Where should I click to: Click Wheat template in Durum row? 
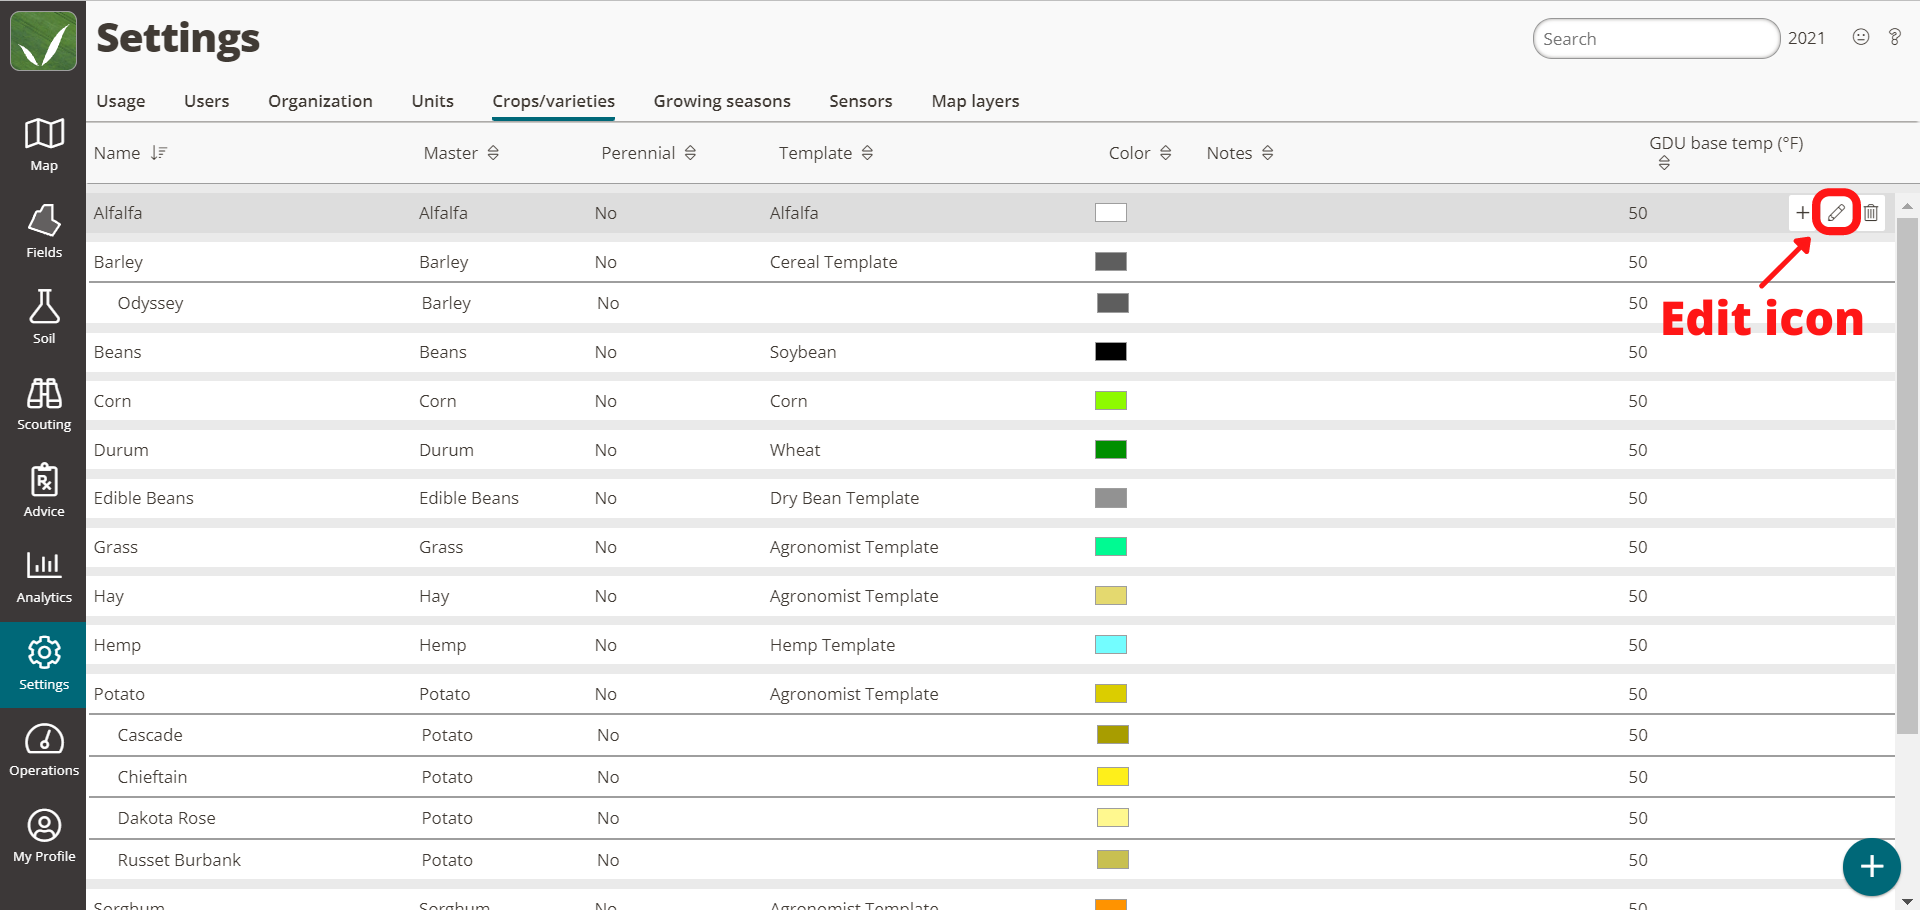coord(795,450)
